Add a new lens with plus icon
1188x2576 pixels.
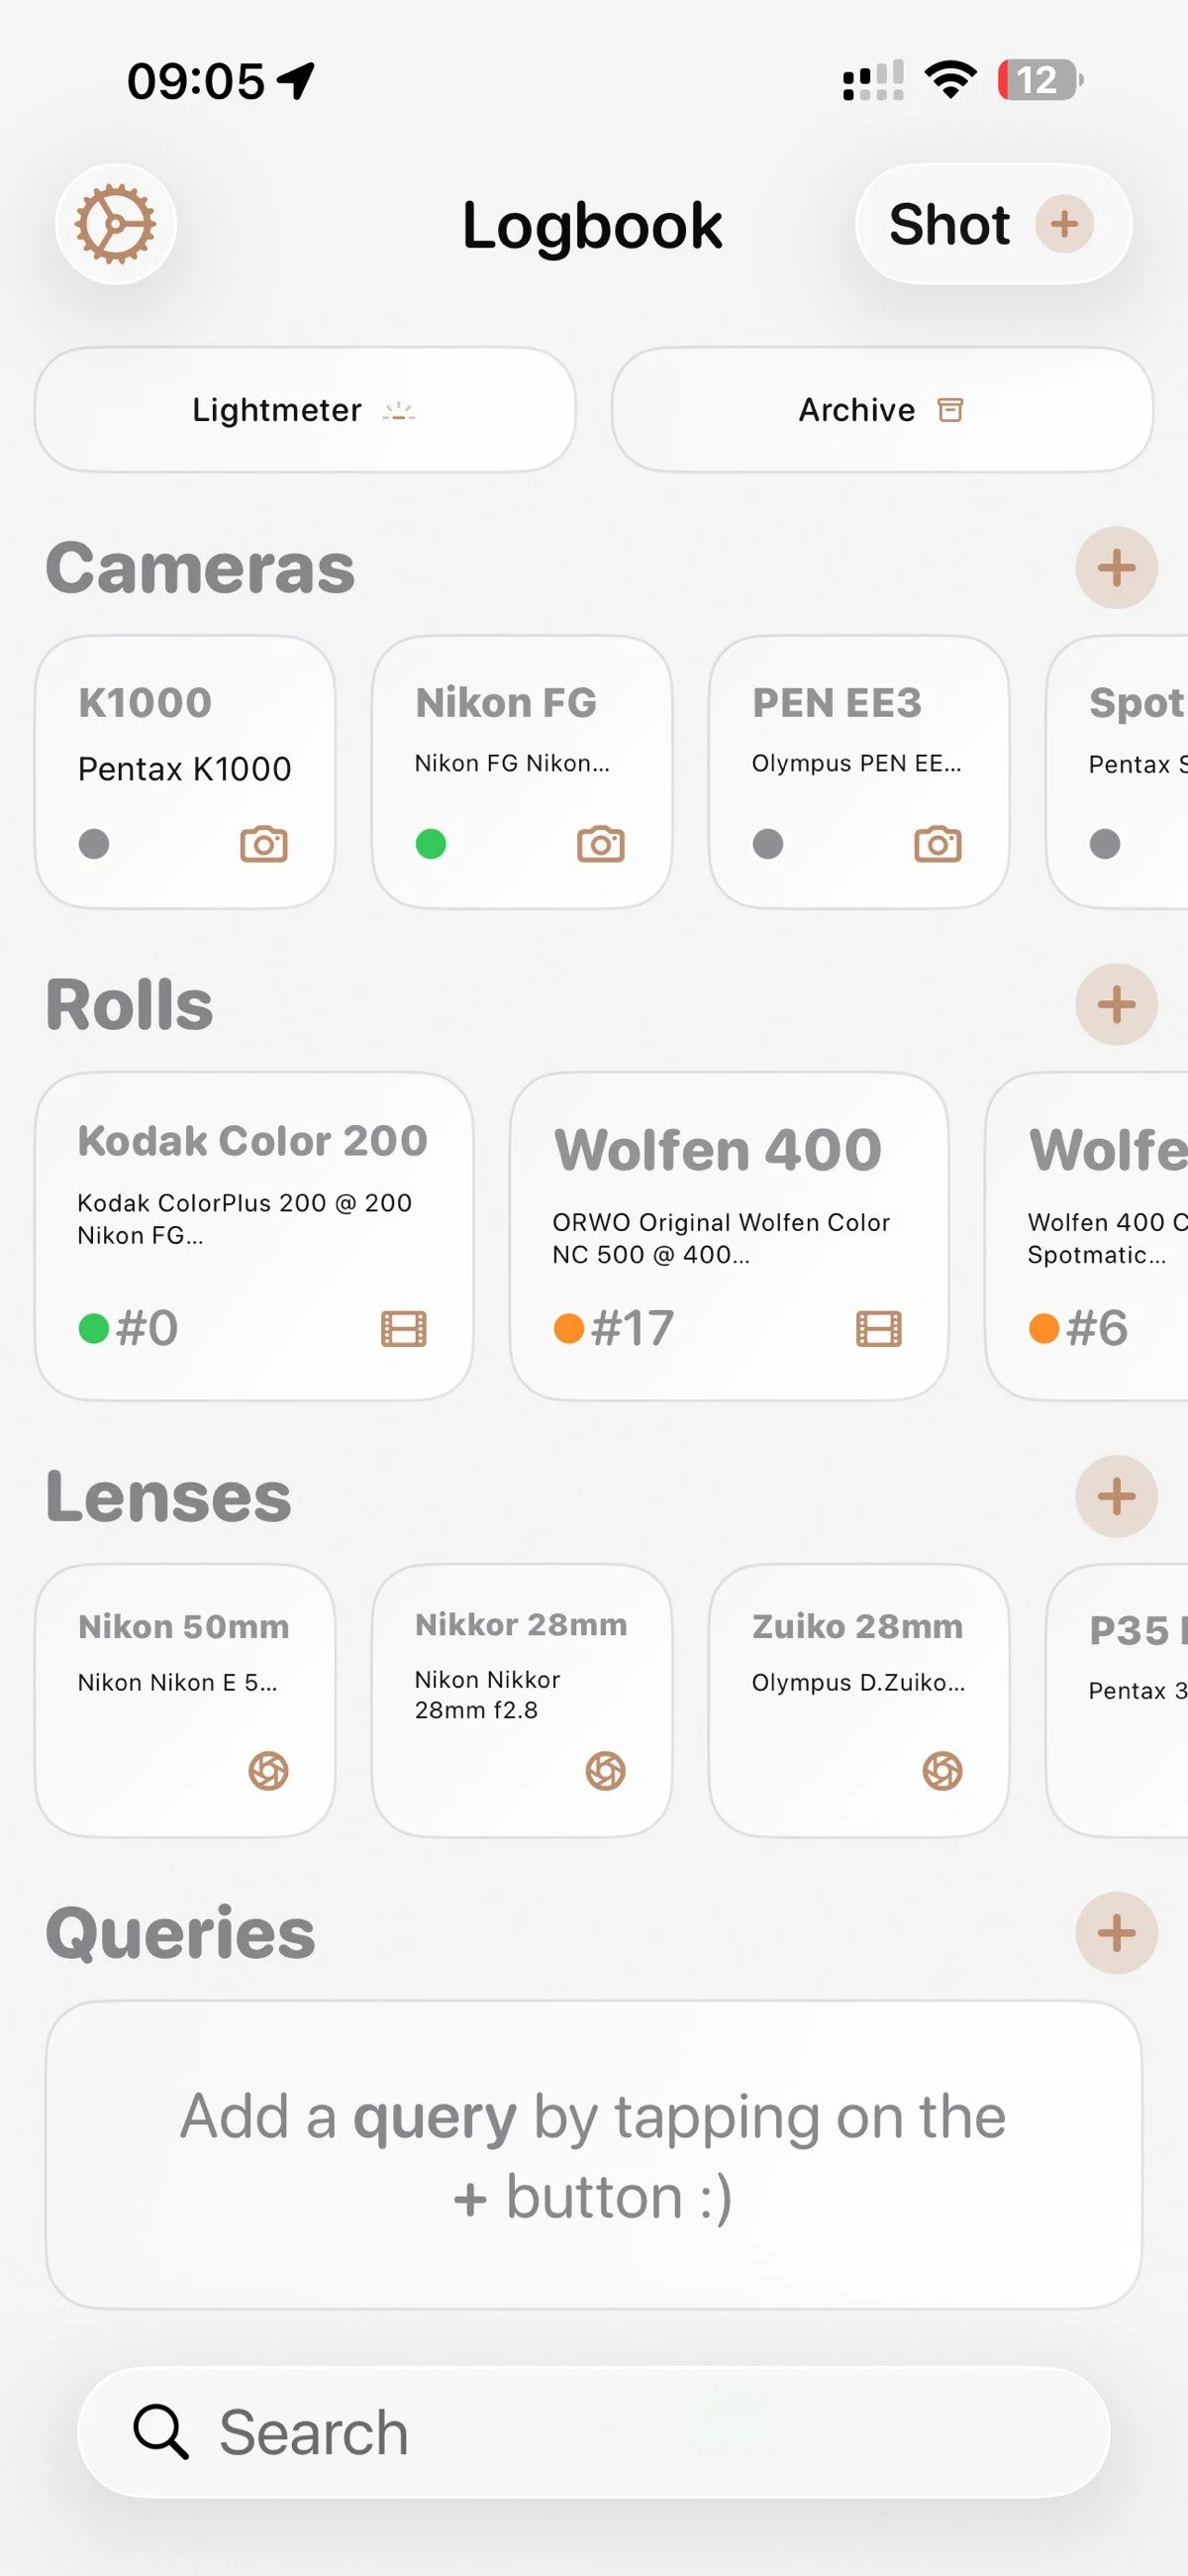pos(1116,1496)
